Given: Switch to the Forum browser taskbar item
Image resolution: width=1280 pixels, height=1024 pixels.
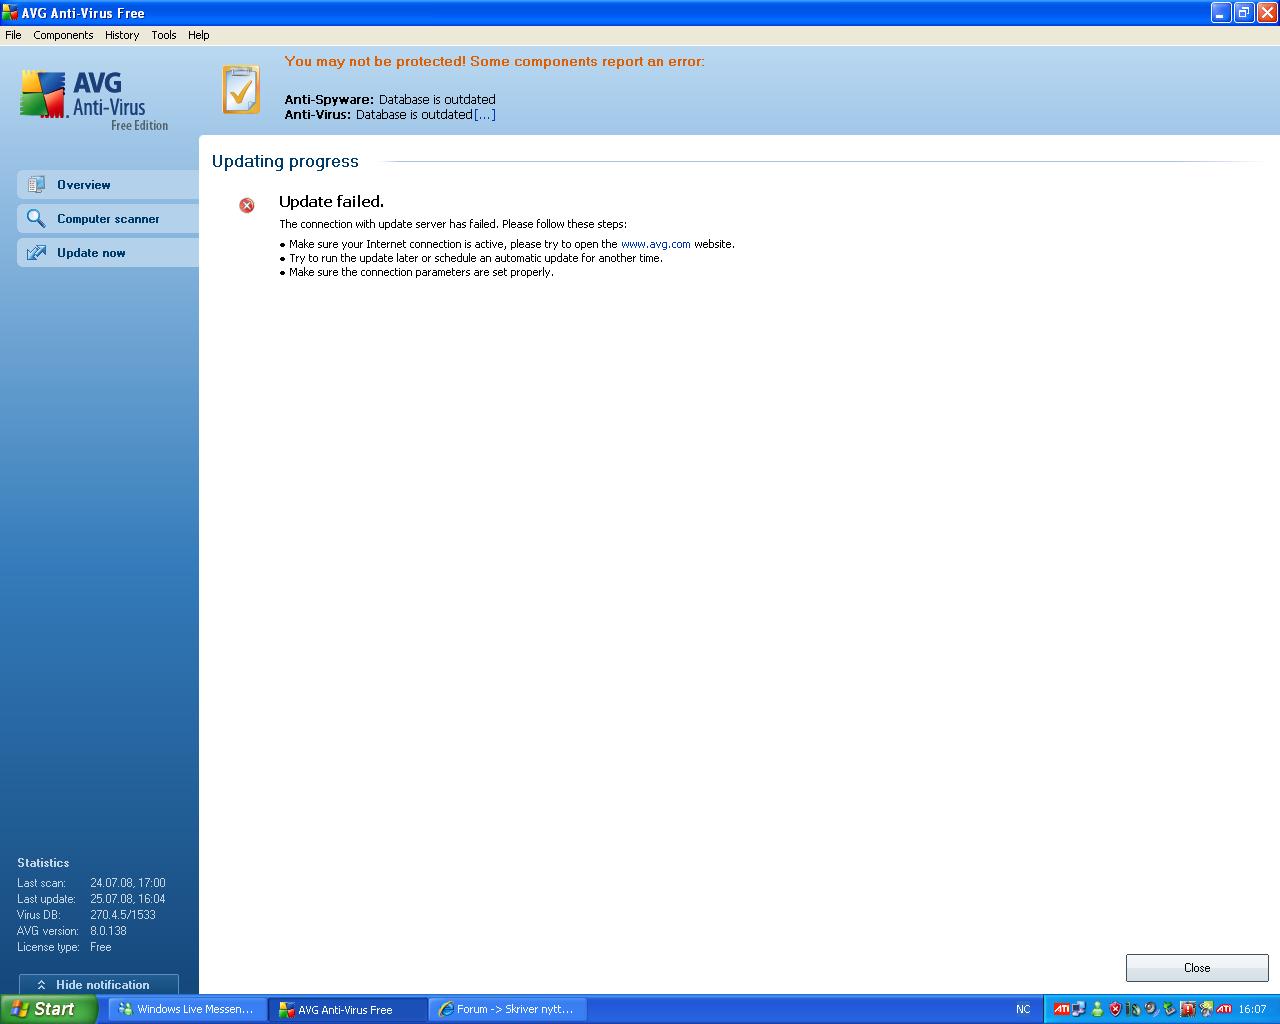Looking at the screenshot, I should tap(508, 1009).
